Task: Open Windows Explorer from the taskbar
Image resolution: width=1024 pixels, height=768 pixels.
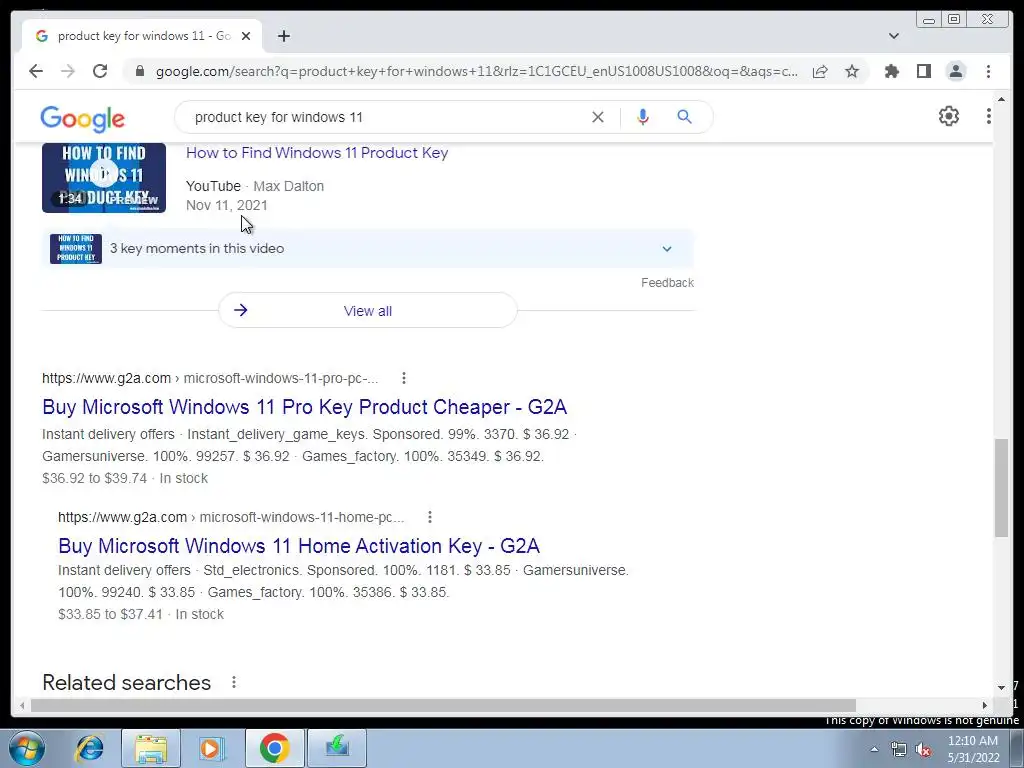Action: click(x=151, y=748)
